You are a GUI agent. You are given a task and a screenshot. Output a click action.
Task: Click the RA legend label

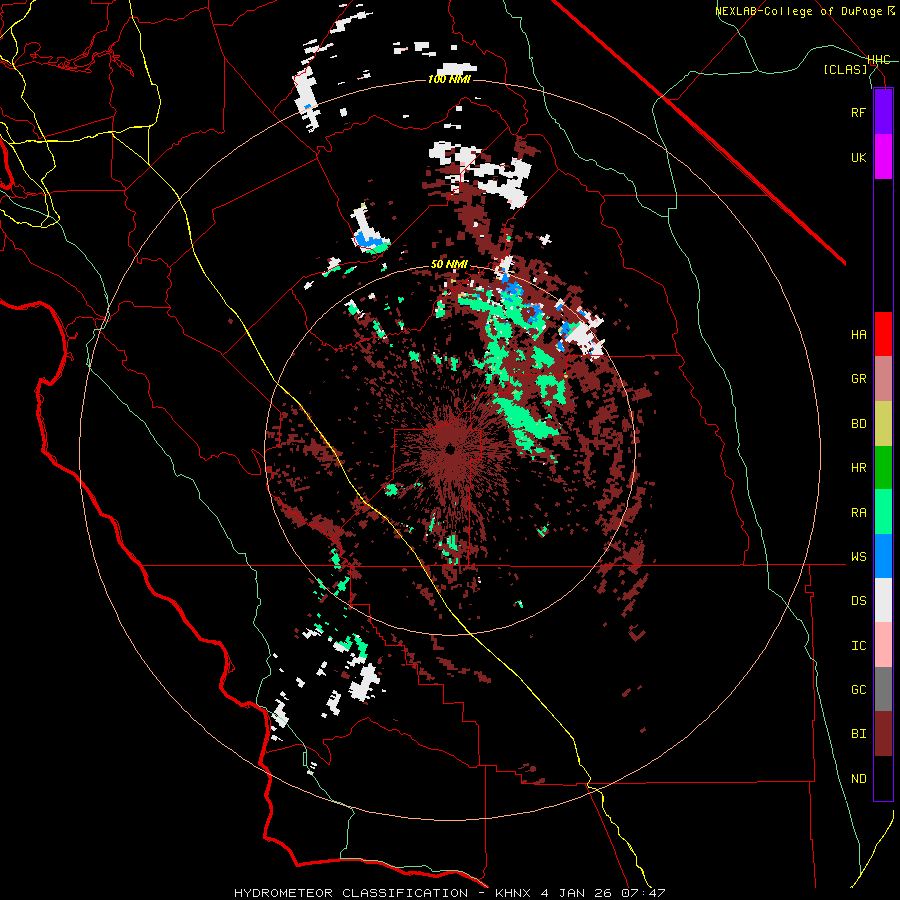click(x=858, y=513)
